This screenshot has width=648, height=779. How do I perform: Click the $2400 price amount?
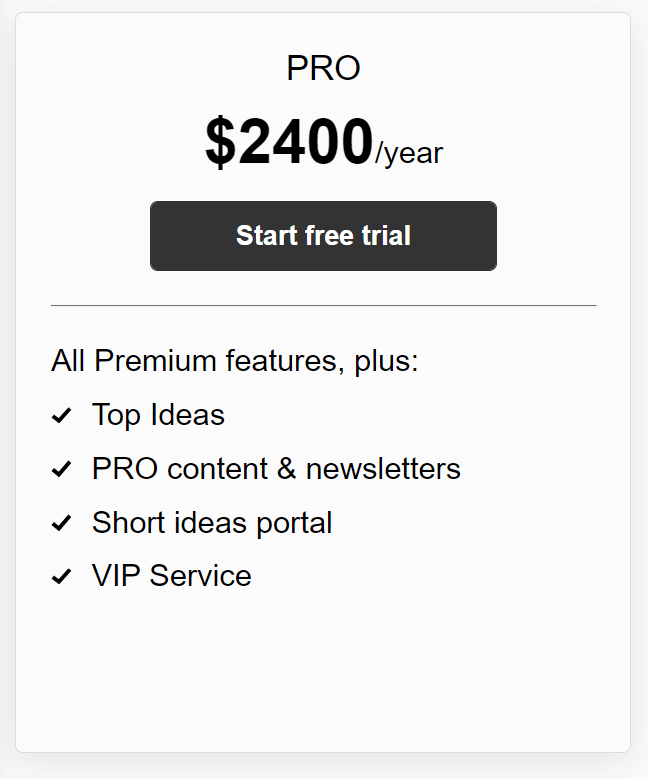(x=289, y=142)
